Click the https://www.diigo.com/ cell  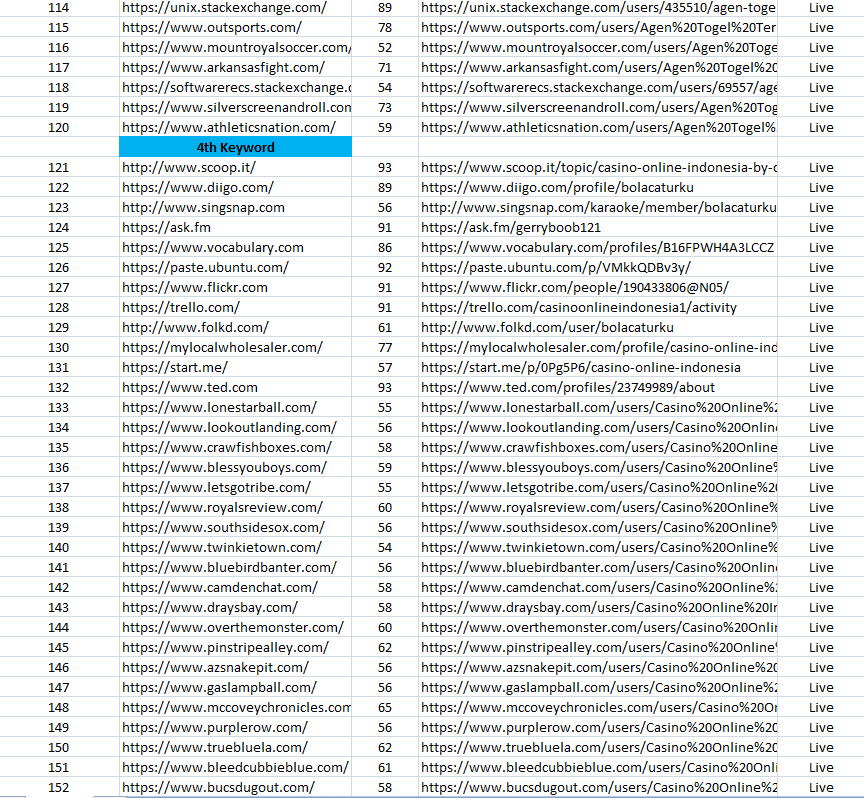(x=235, y=187)
